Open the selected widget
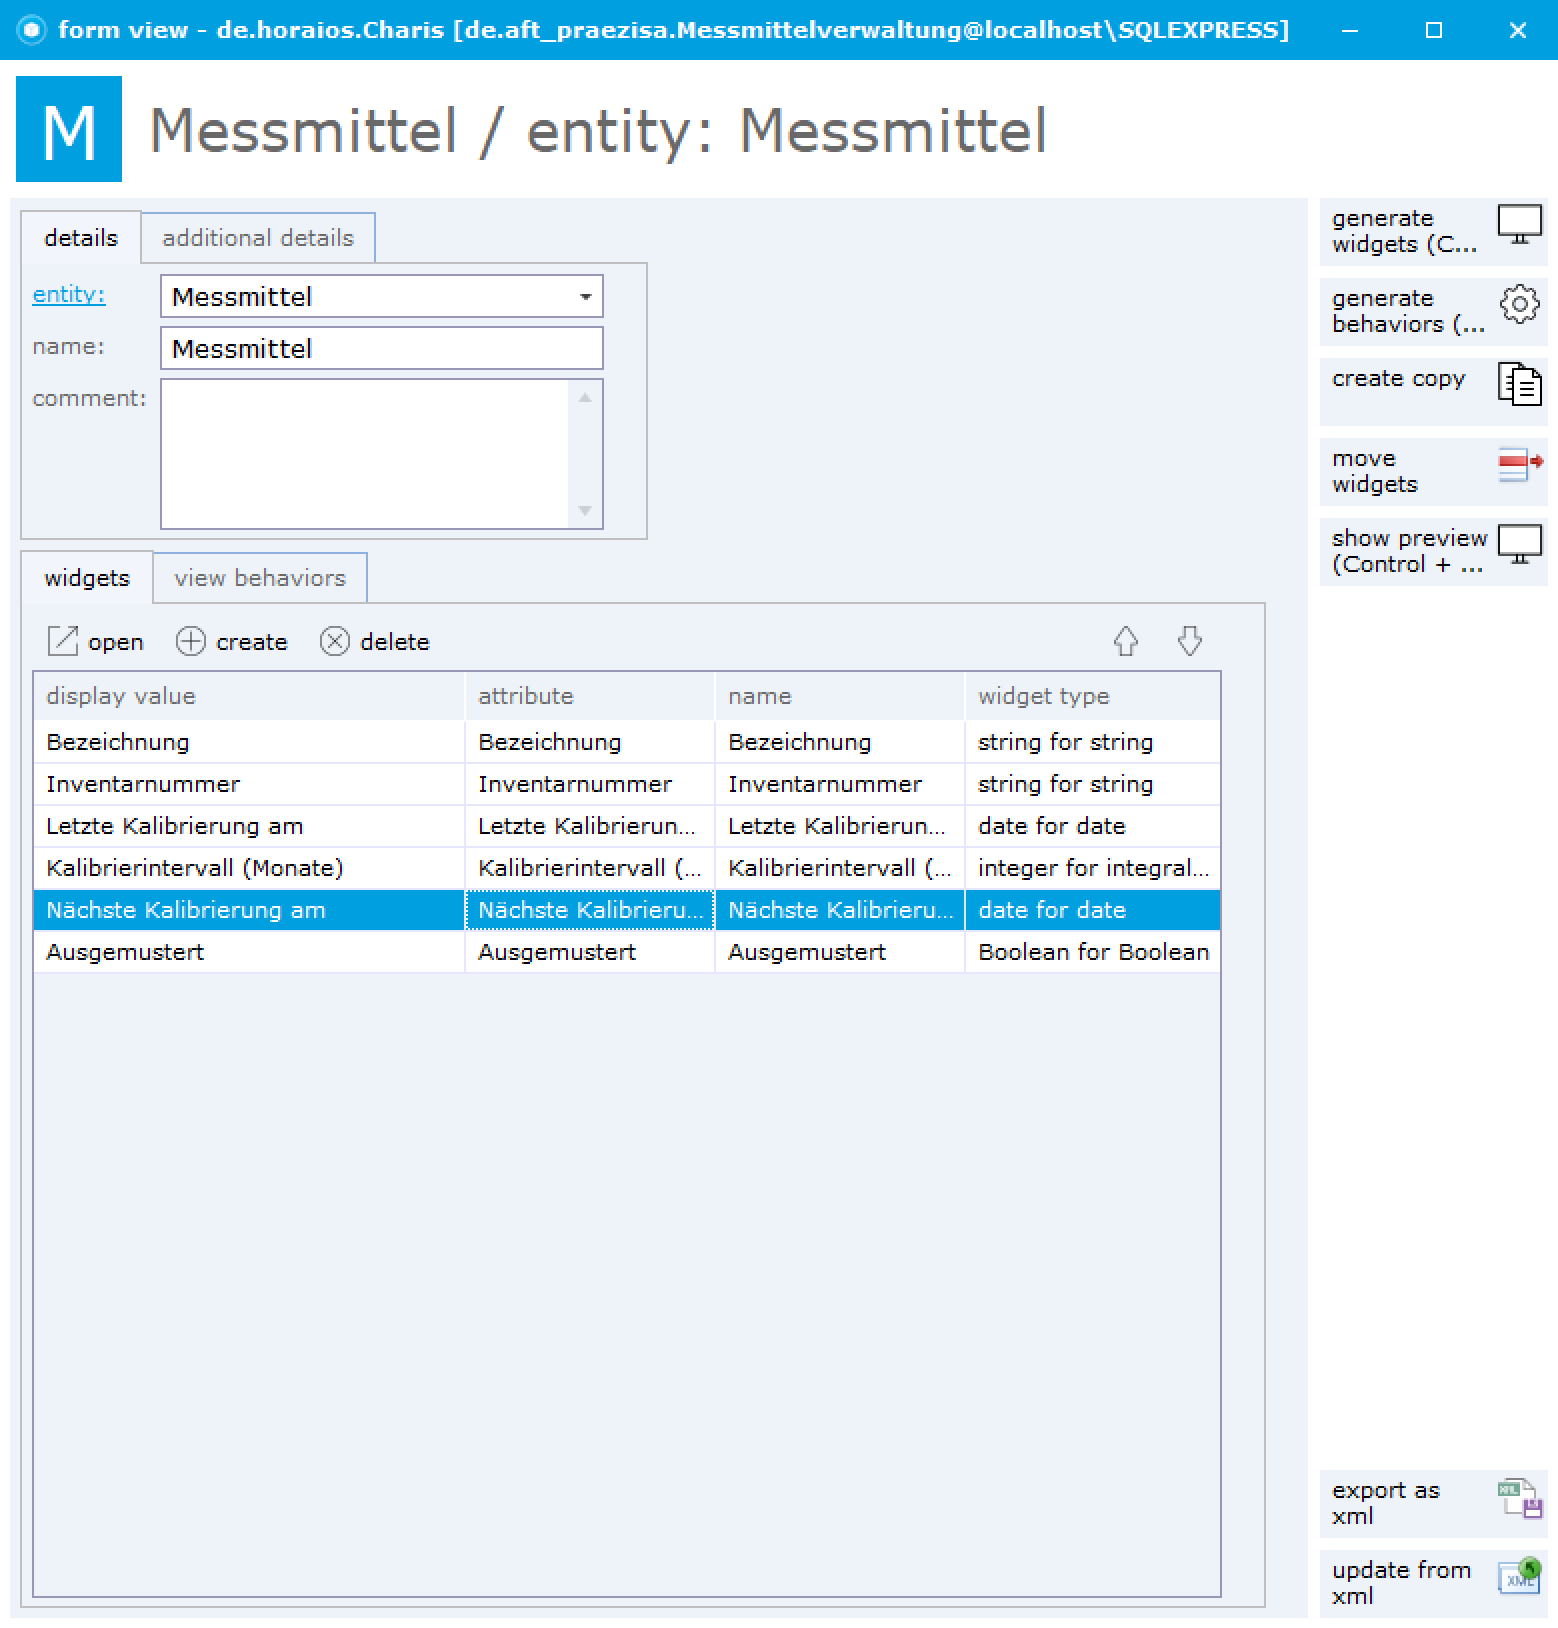Screen dimensions: 1558x1628 [x=96, y=641]
